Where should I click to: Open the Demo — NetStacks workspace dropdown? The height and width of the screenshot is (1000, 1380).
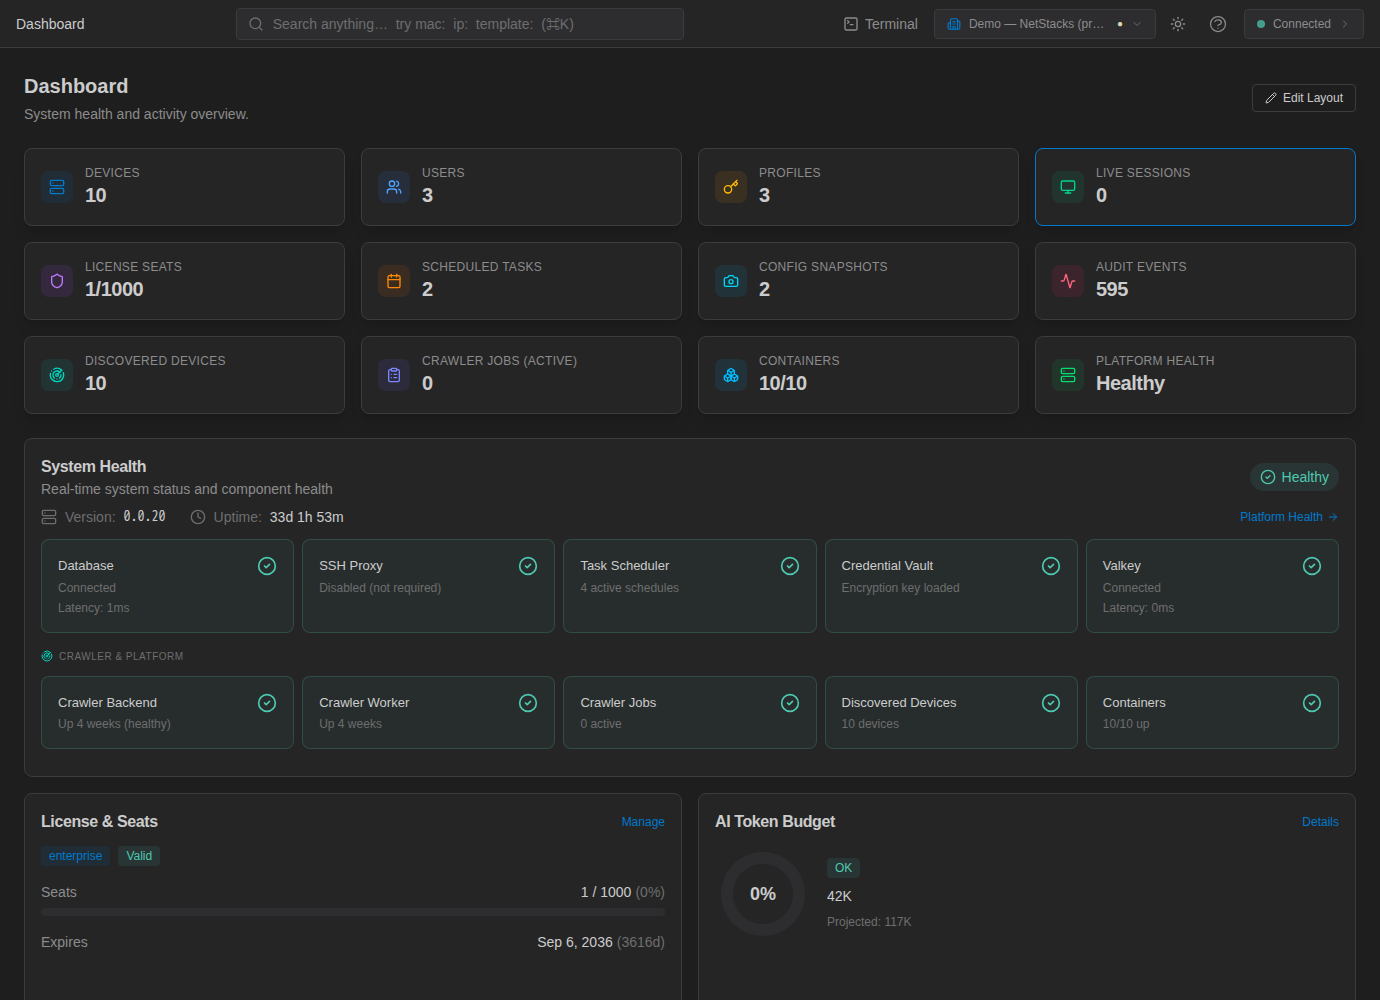[1045, 24]
